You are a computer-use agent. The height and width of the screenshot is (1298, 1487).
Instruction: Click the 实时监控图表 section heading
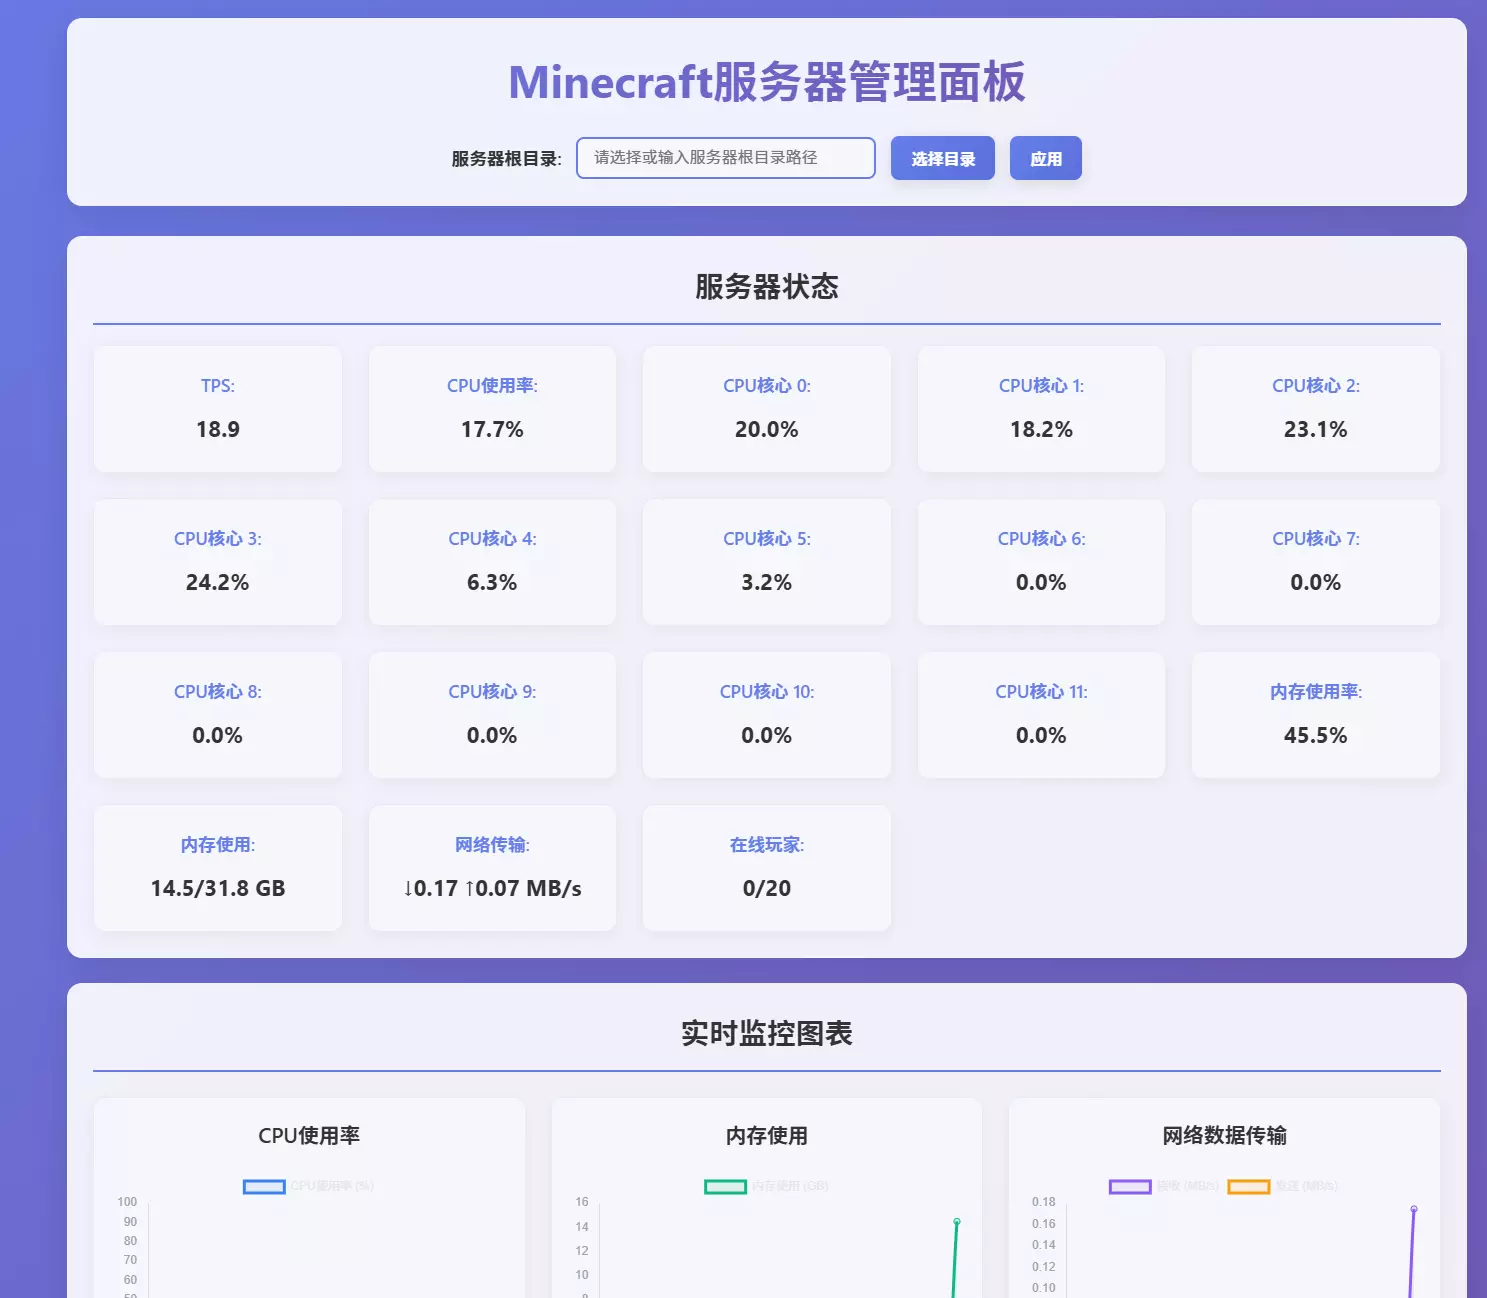(x=767, y=1033)
